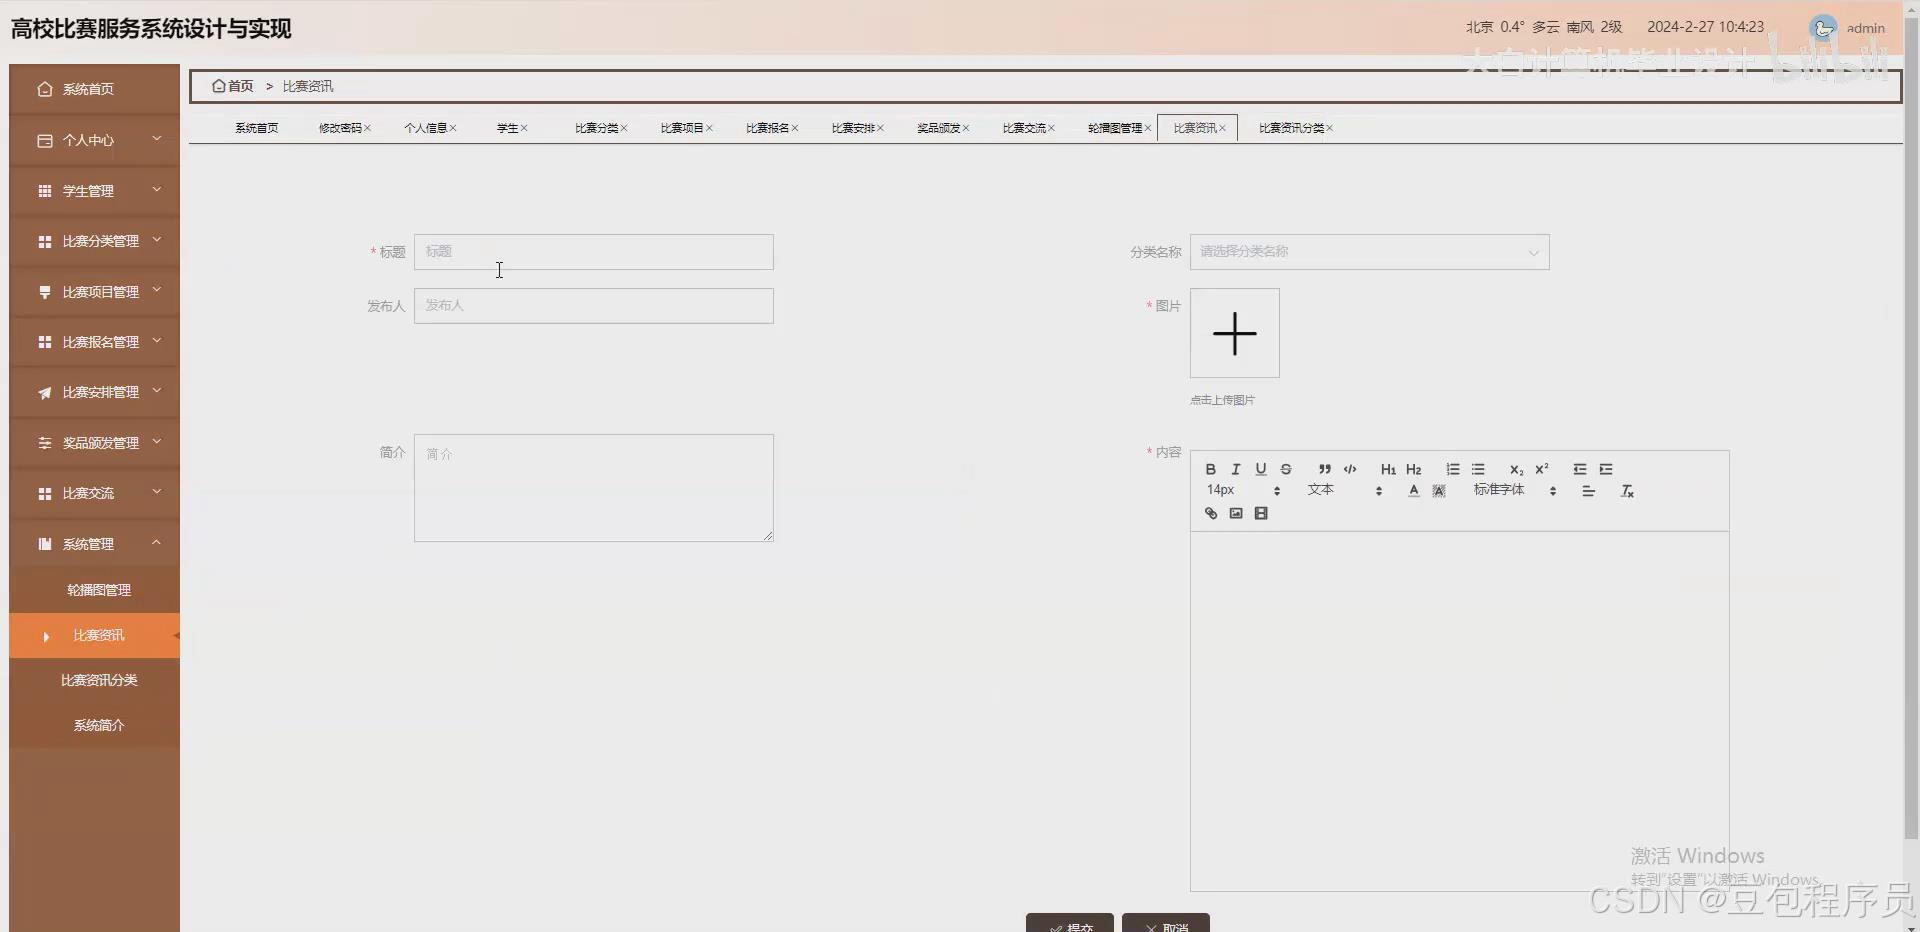The height and width of the screenshot is (932, 1920).
Task: Insert a video in the editor
Action: coord(1261,513)
